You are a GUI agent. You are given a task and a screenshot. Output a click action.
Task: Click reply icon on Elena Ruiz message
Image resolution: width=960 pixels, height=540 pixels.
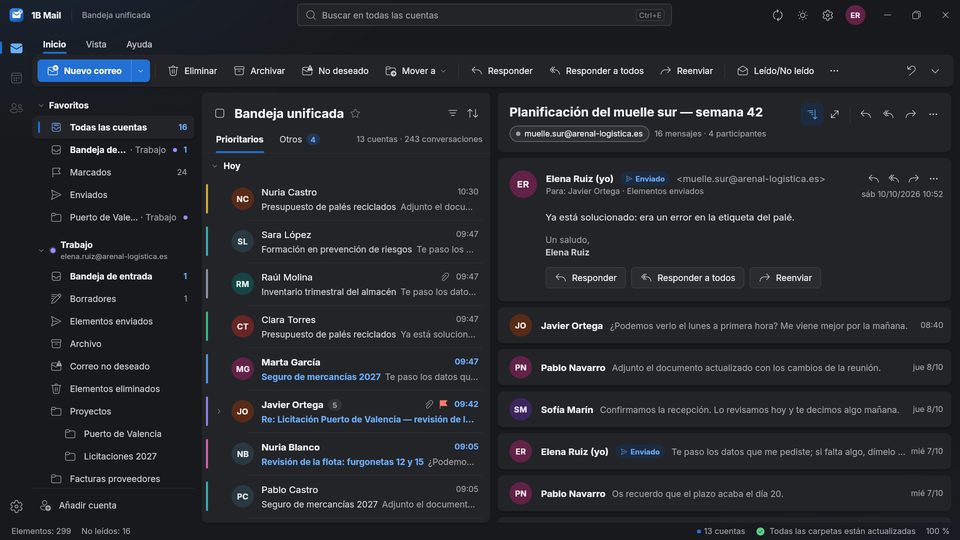coord(873,179)
